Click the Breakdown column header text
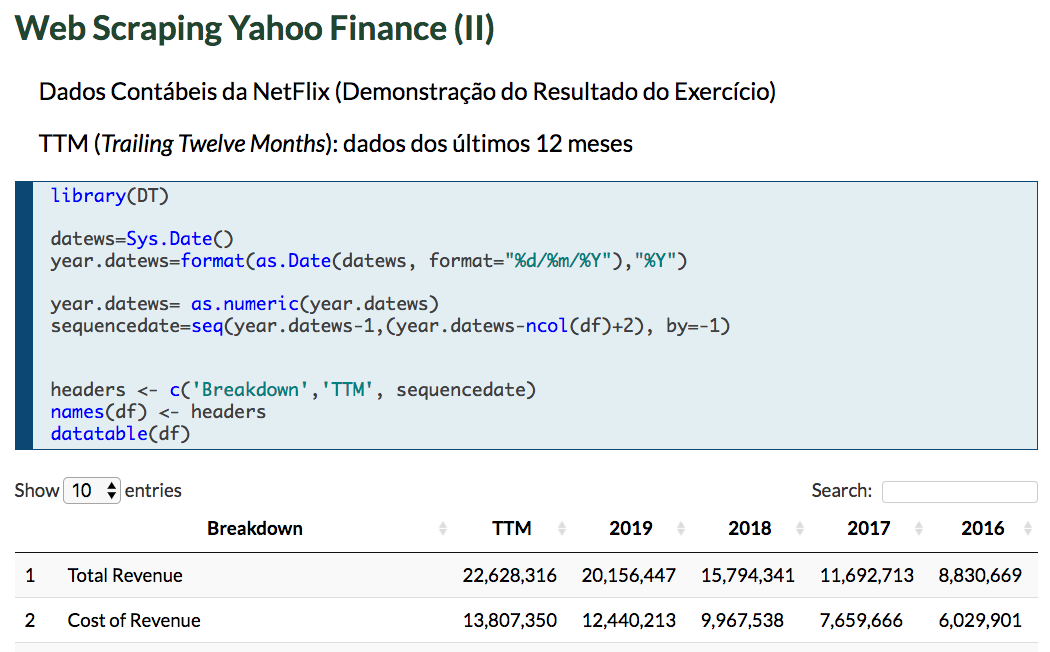Viewport: 1050px width, 652px height. [x=254, y=529]
